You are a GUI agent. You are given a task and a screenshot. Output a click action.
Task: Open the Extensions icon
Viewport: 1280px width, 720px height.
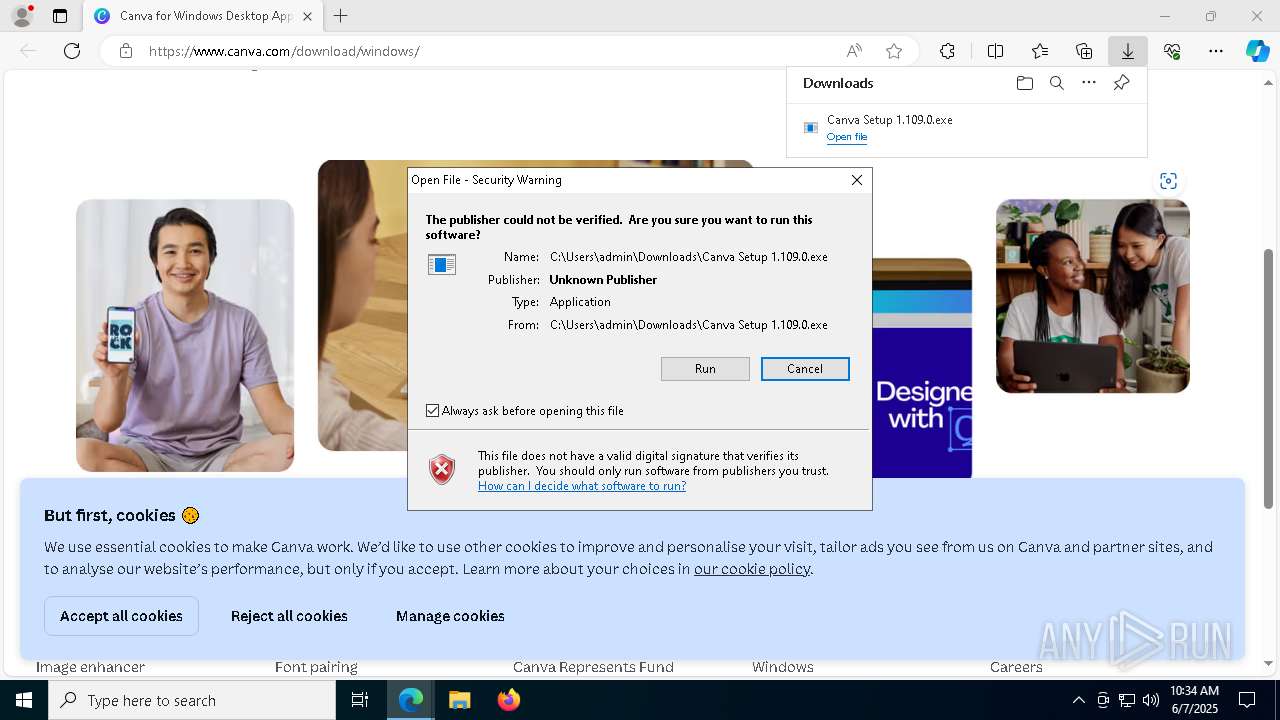947,51
